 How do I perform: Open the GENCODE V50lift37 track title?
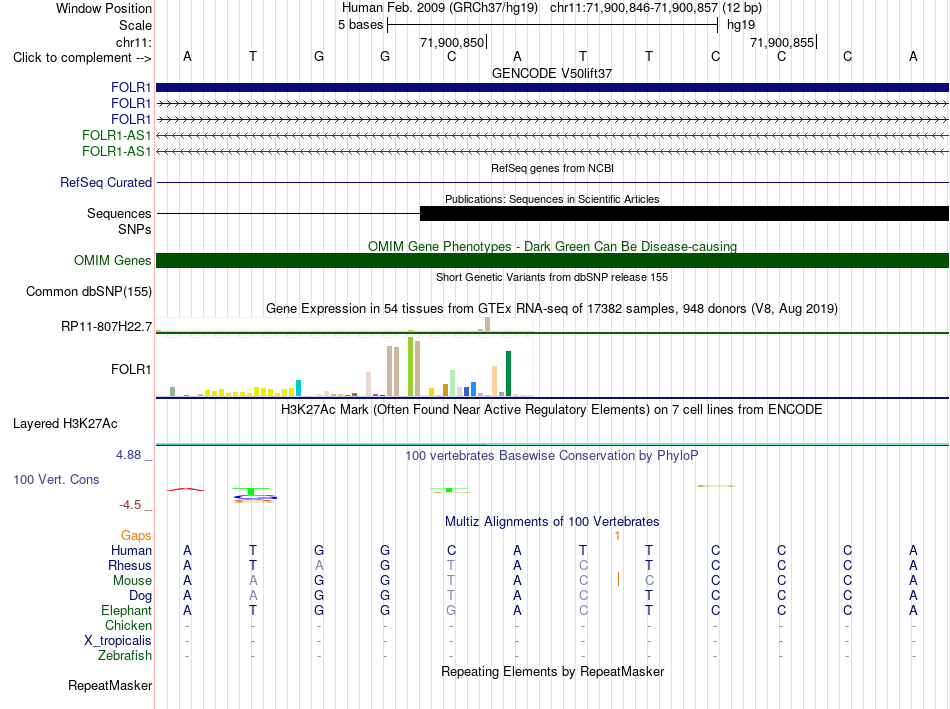tap(552, 73)
